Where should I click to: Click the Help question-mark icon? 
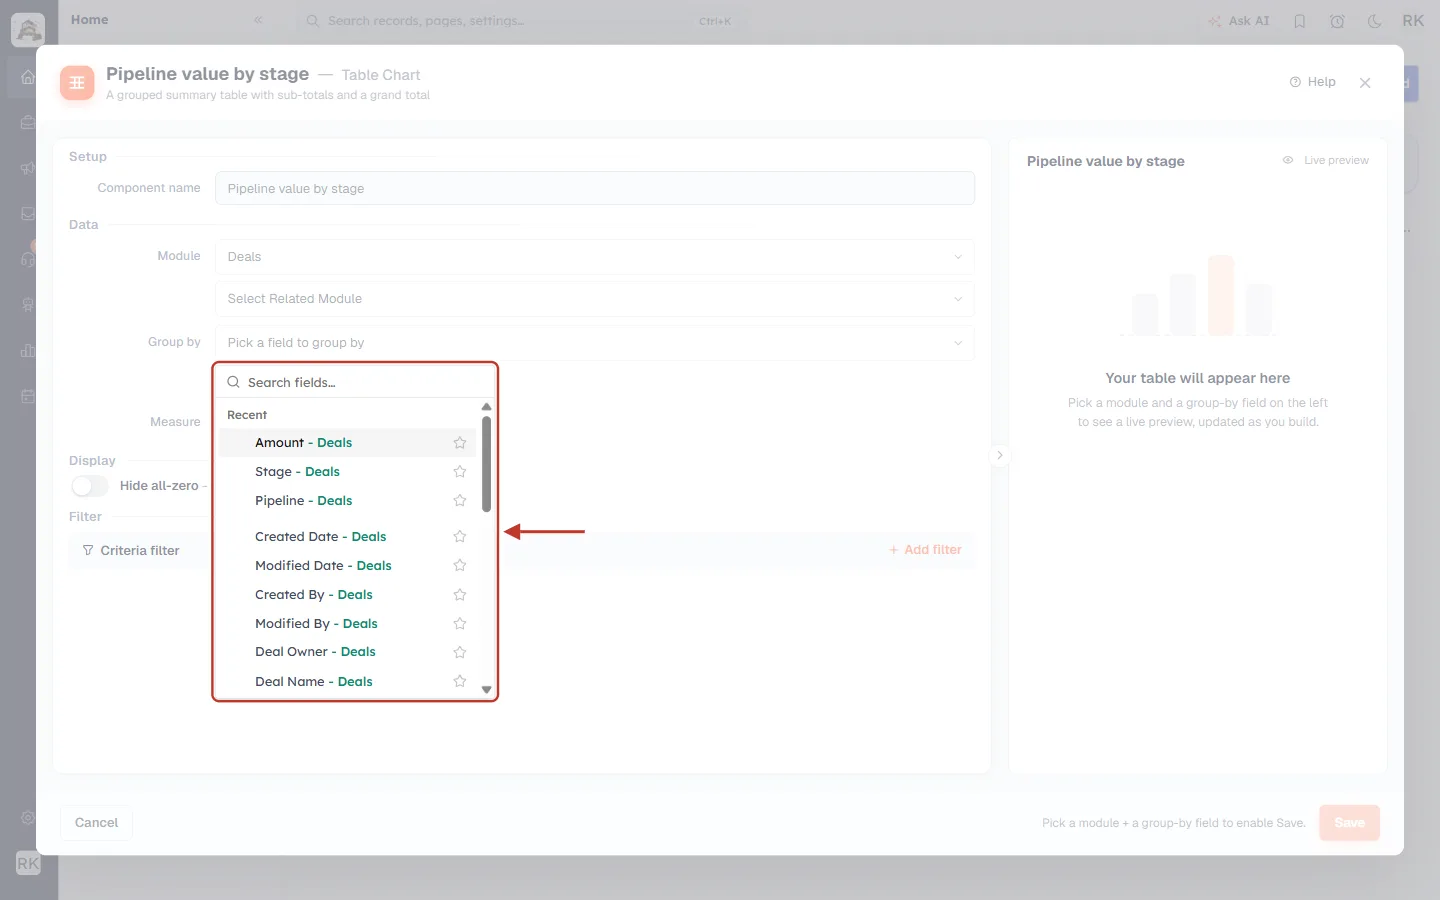click(x=1295, y=82)
